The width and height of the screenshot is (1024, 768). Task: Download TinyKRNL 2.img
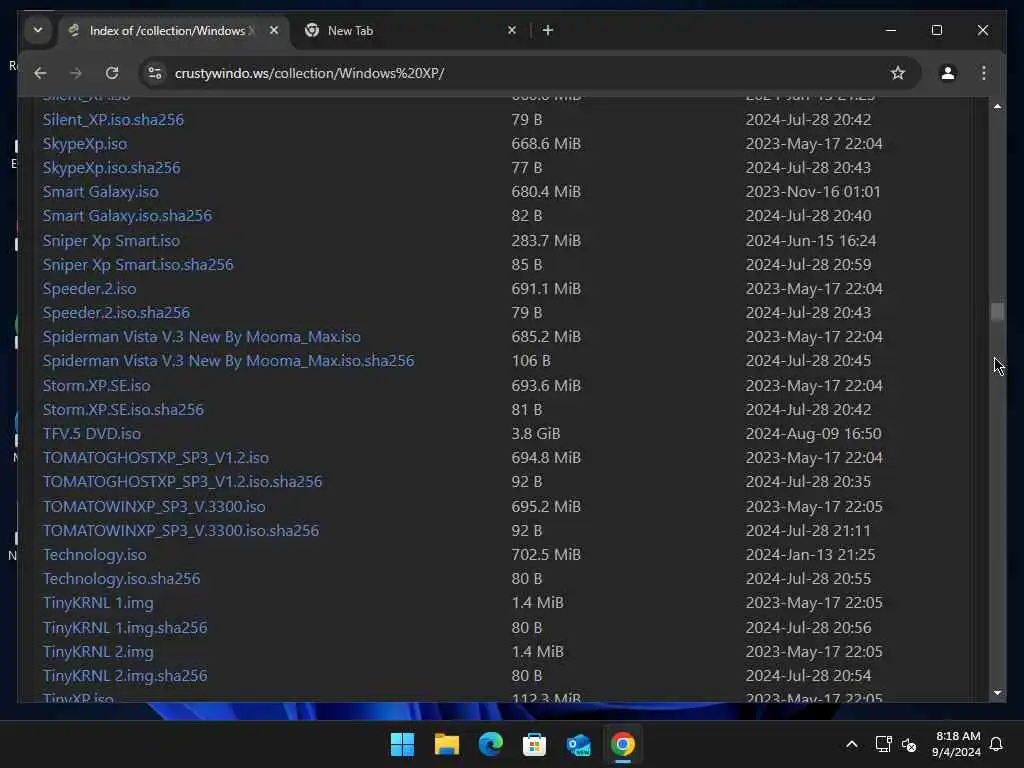98,652
